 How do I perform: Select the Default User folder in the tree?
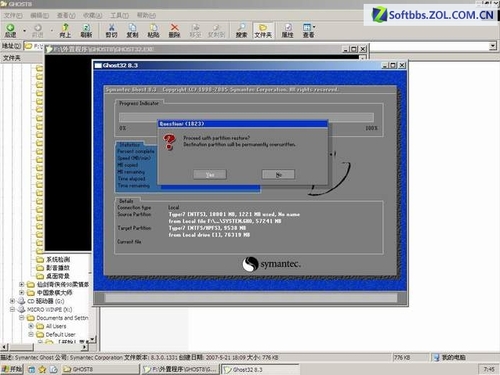pos(60,334)
